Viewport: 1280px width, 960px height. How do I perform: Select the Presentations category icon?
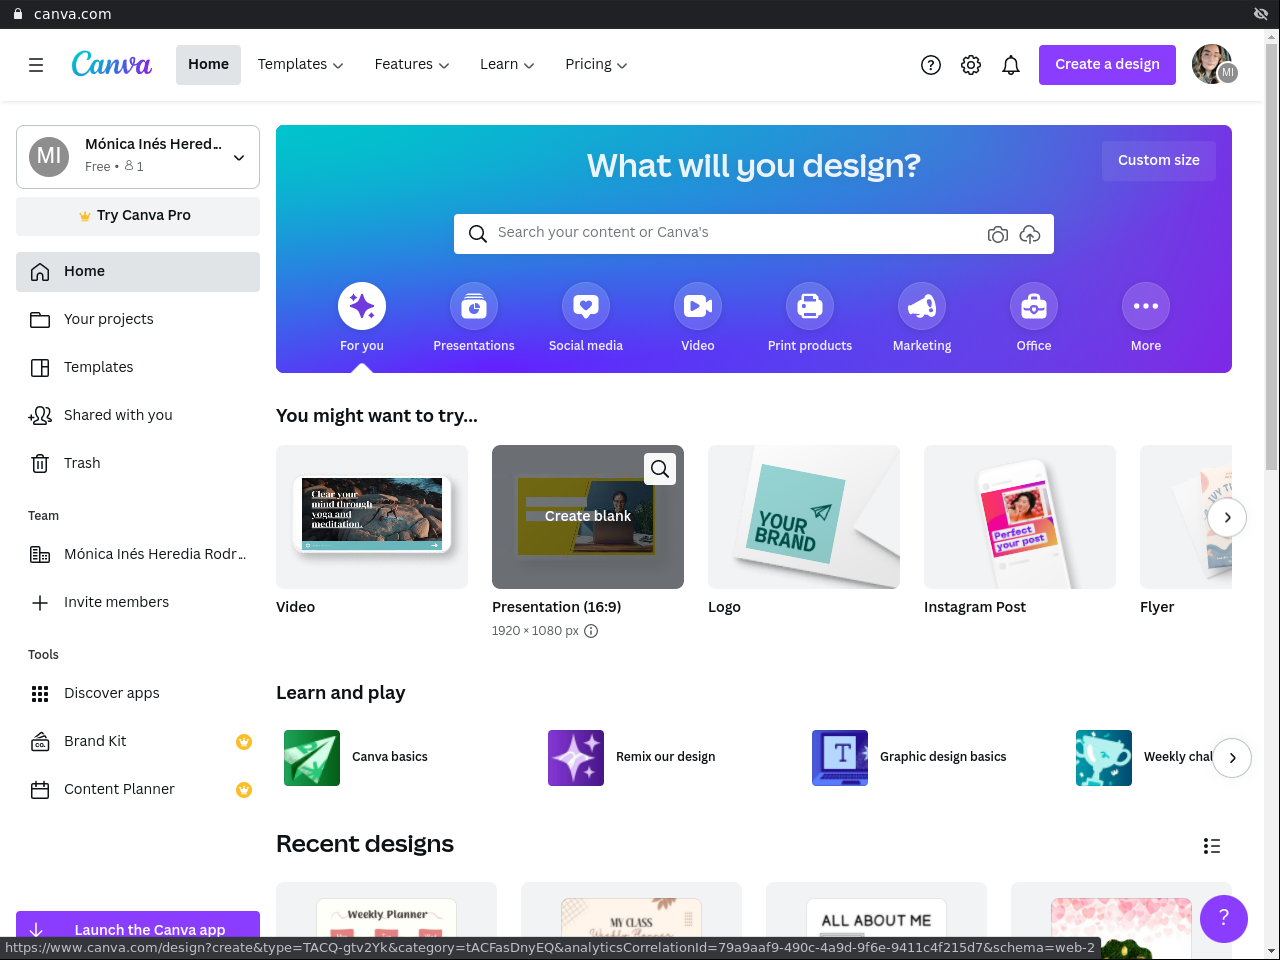[x=474, y=306]
